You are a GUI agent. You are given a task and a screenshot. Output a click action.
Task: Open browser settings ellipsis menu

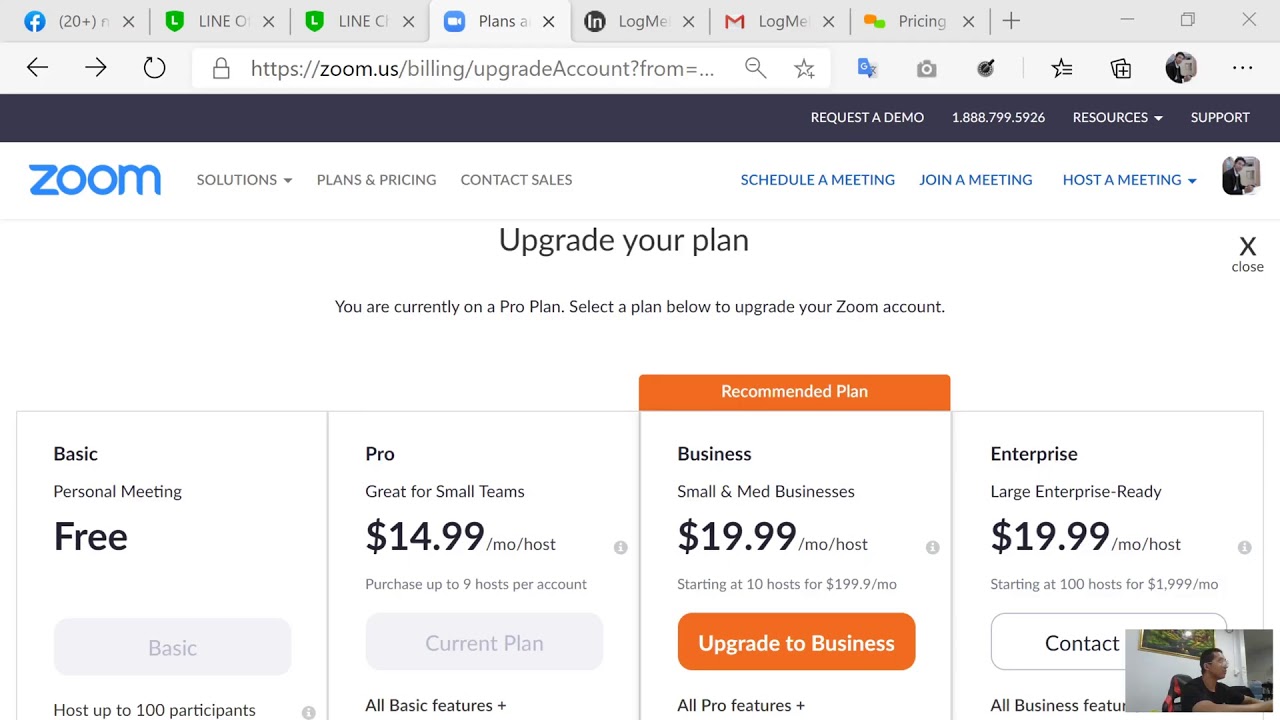(x=1242, y=68)
